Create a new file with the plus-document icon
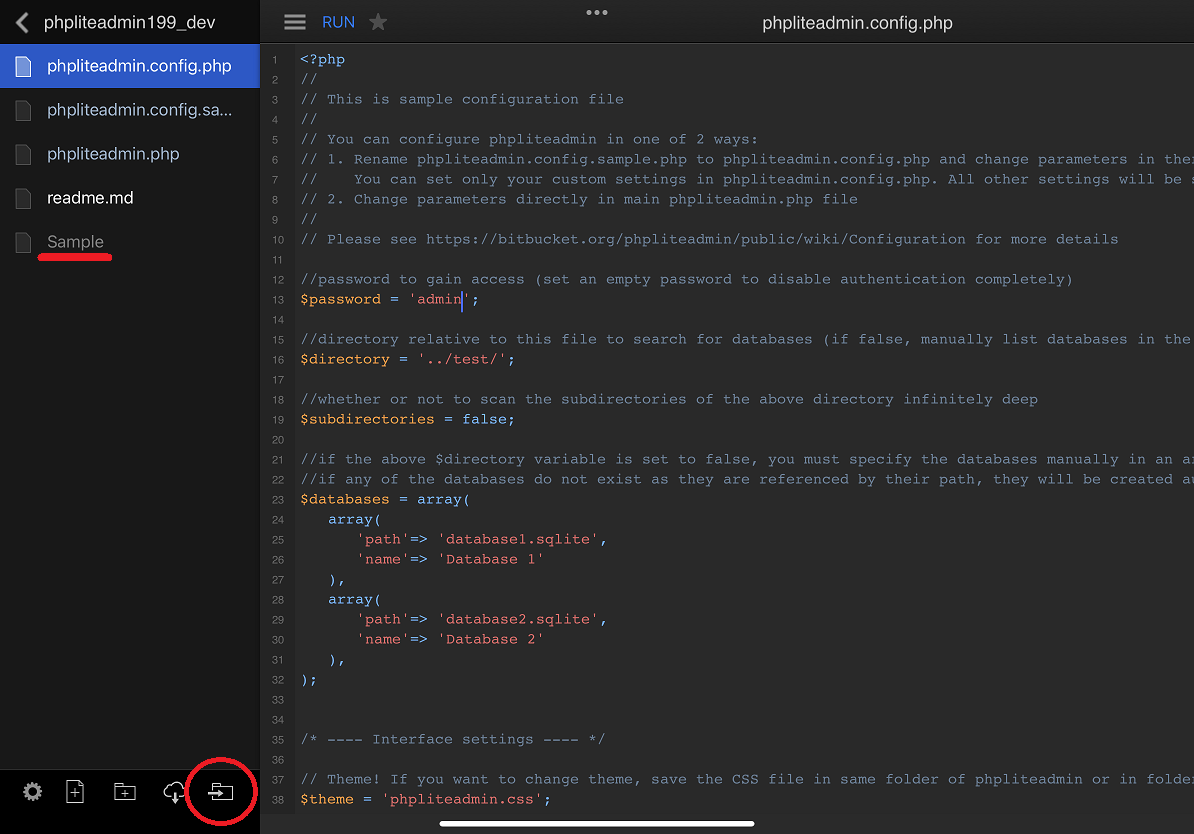1194x834 pixels. [75, 792]
